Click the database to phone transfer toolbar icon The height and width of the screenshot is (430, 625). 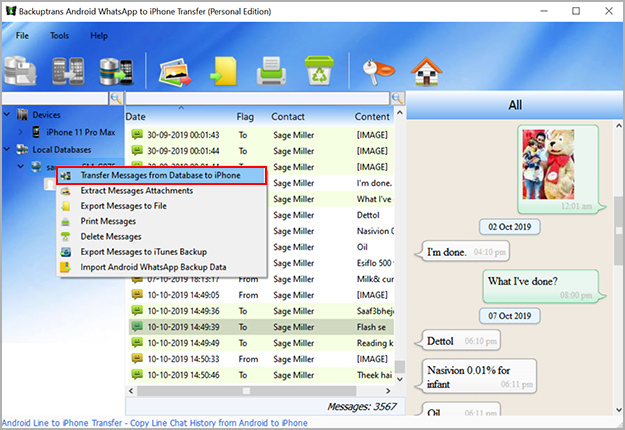point(115,71)
